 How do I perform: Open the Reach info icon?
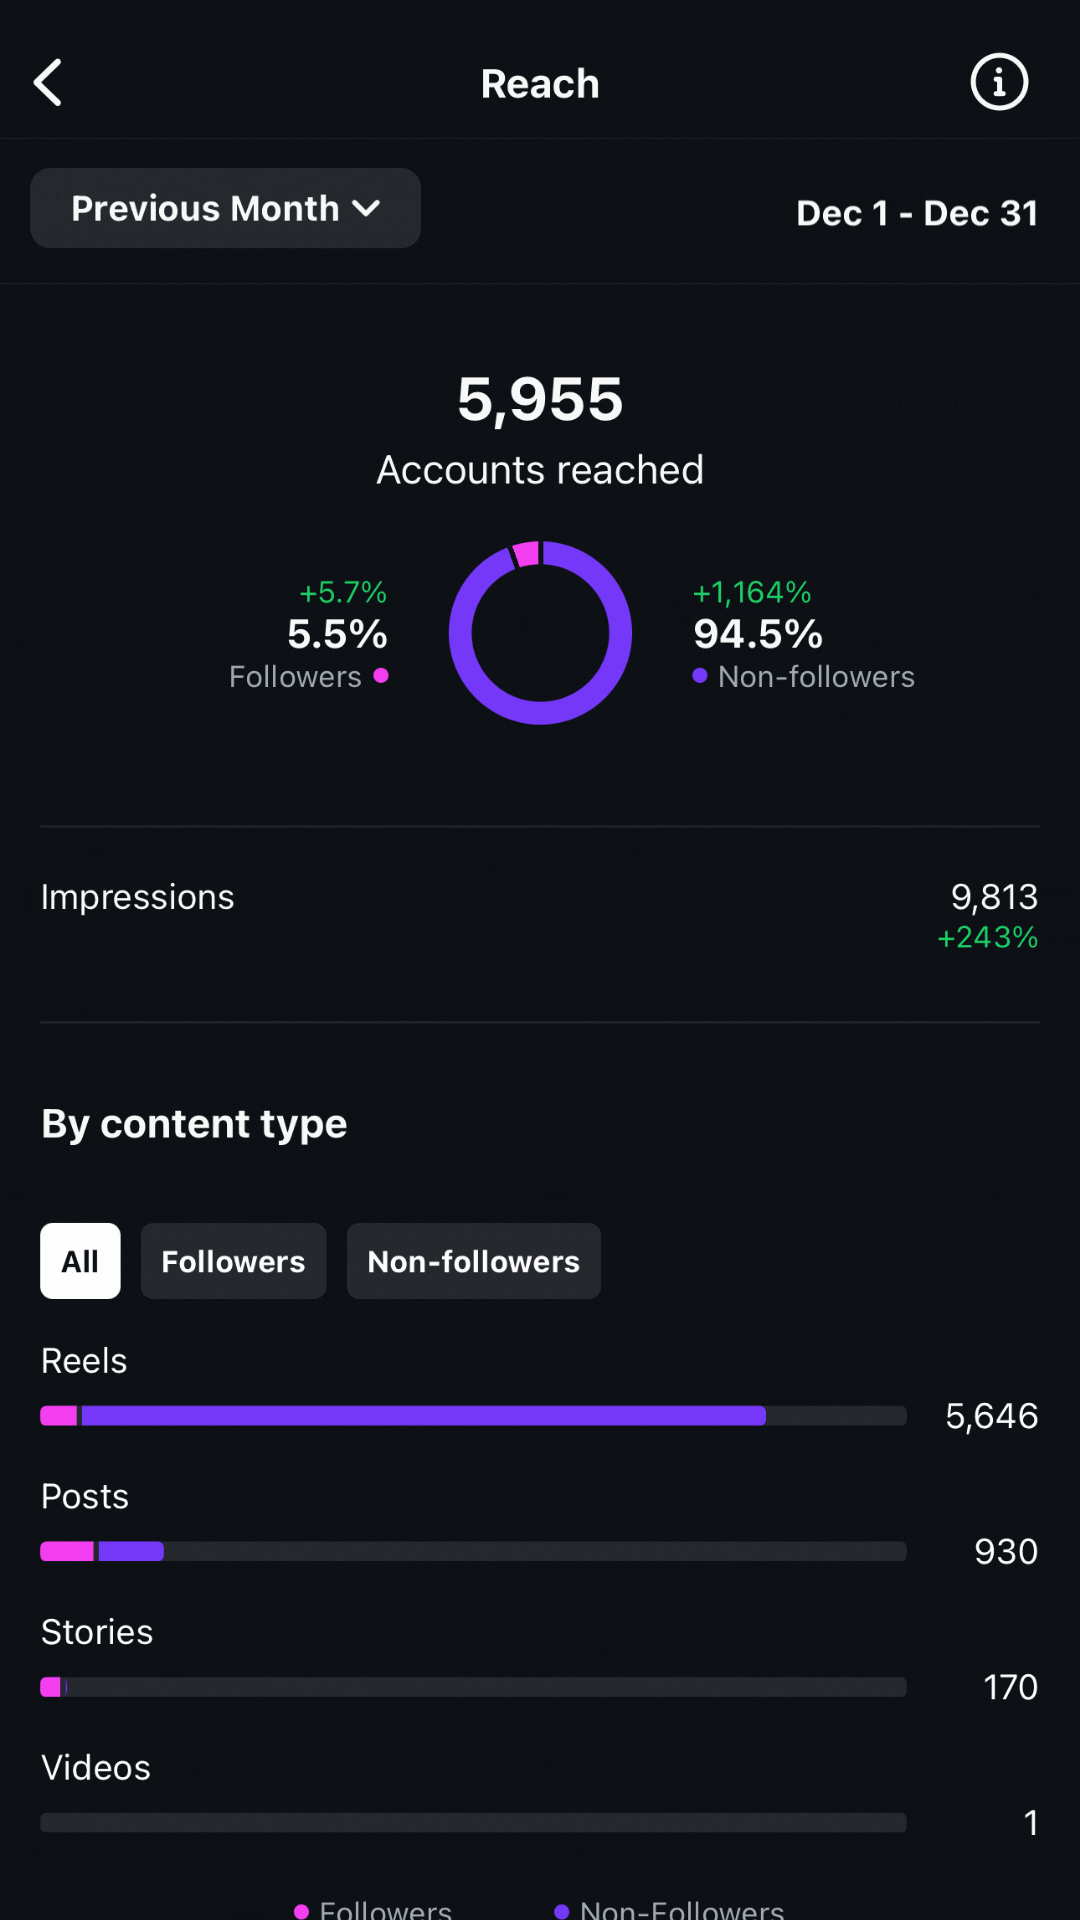[x=999, y=82]
